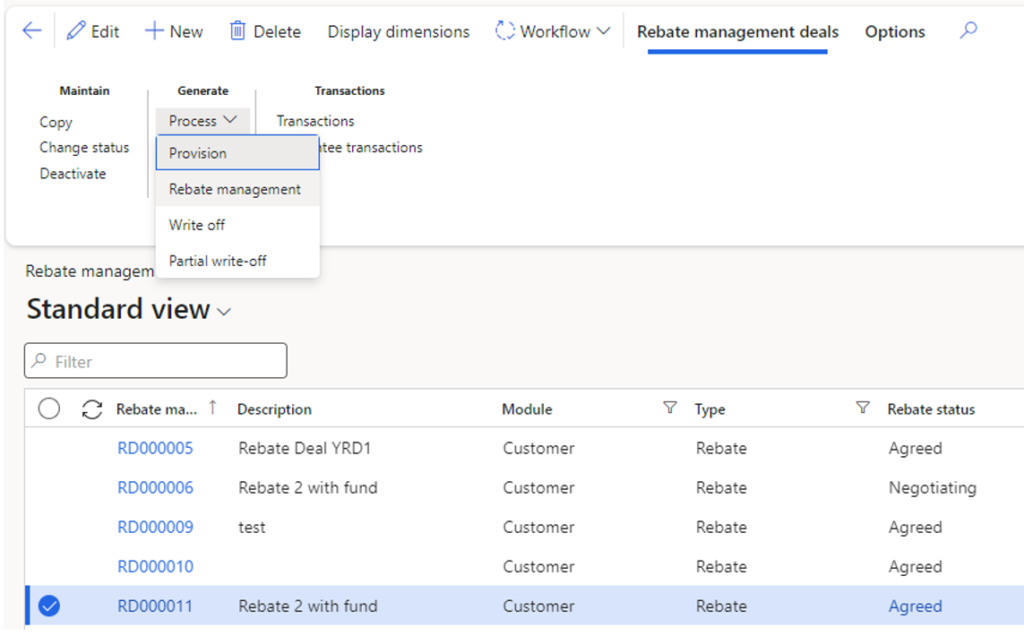Open the filter funnel on the Type column
Viewport: 1024px width, 636px height.
click(861, 406)
